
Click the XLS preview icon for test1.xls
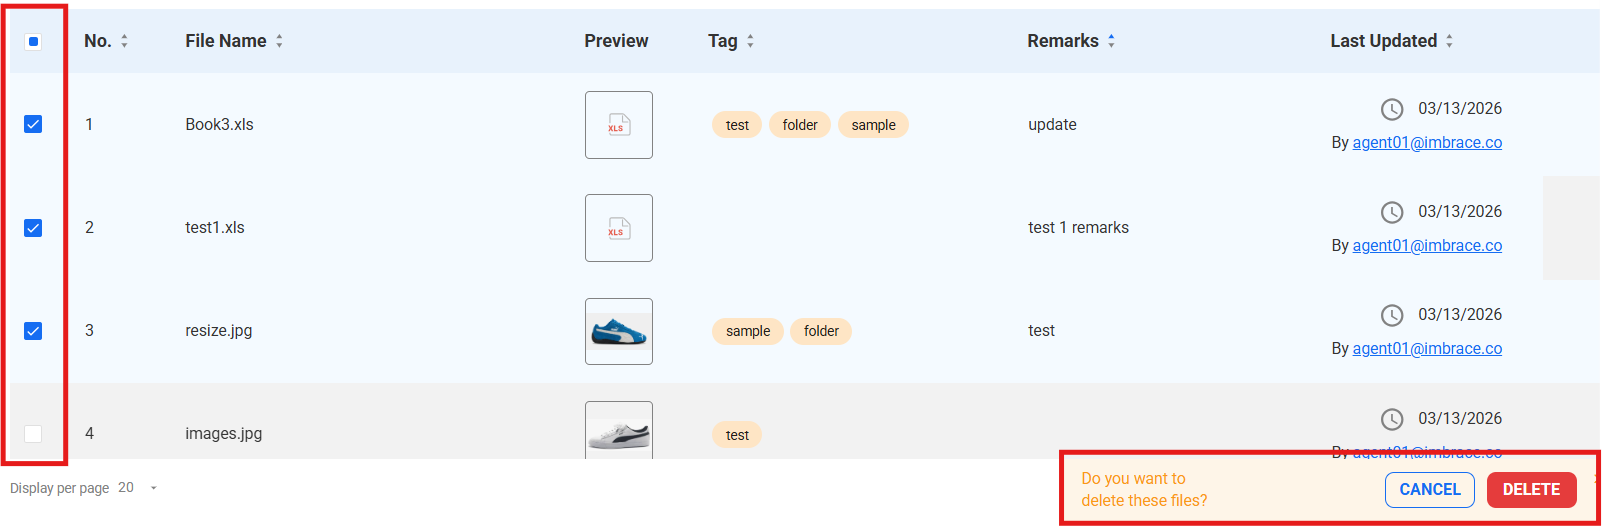click(619, 228)
